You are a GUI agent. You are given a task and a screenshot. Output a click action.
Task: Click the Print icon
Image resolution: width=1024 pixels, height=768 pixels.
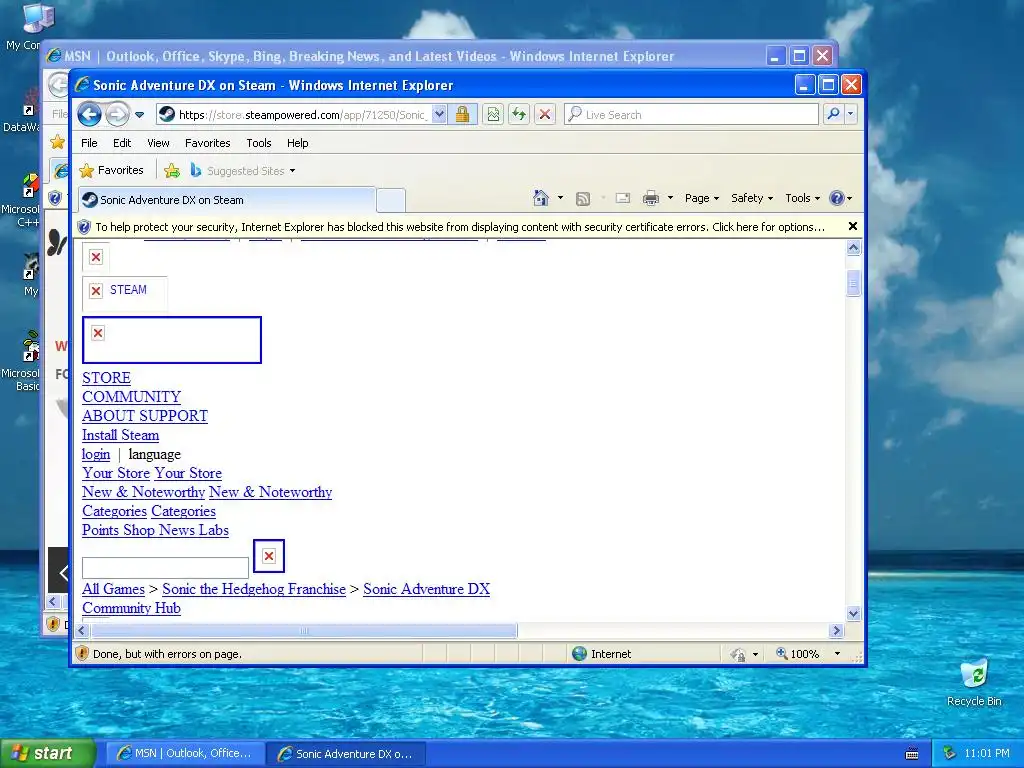pos(650,198)
